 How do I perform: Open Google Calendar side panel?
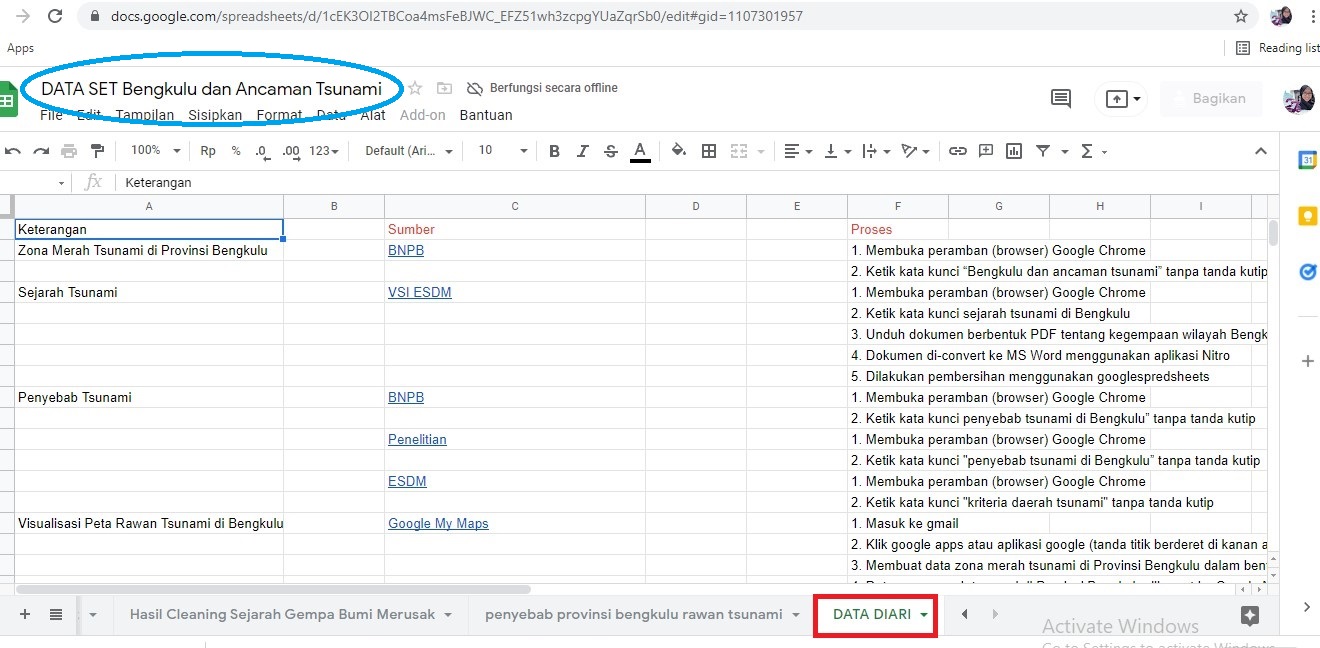click(1307, 160)
